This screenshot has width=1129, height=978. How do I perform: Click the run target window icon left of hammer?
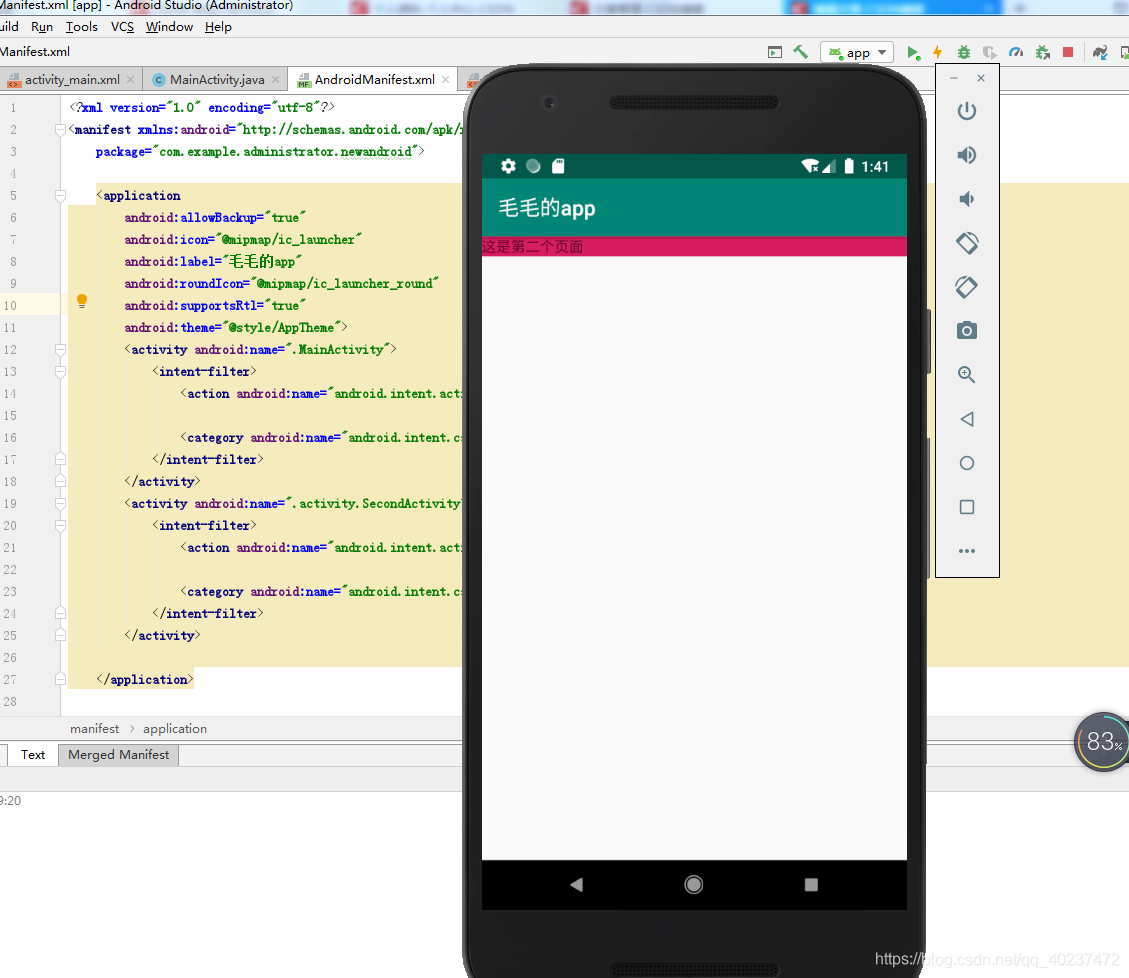775,52
